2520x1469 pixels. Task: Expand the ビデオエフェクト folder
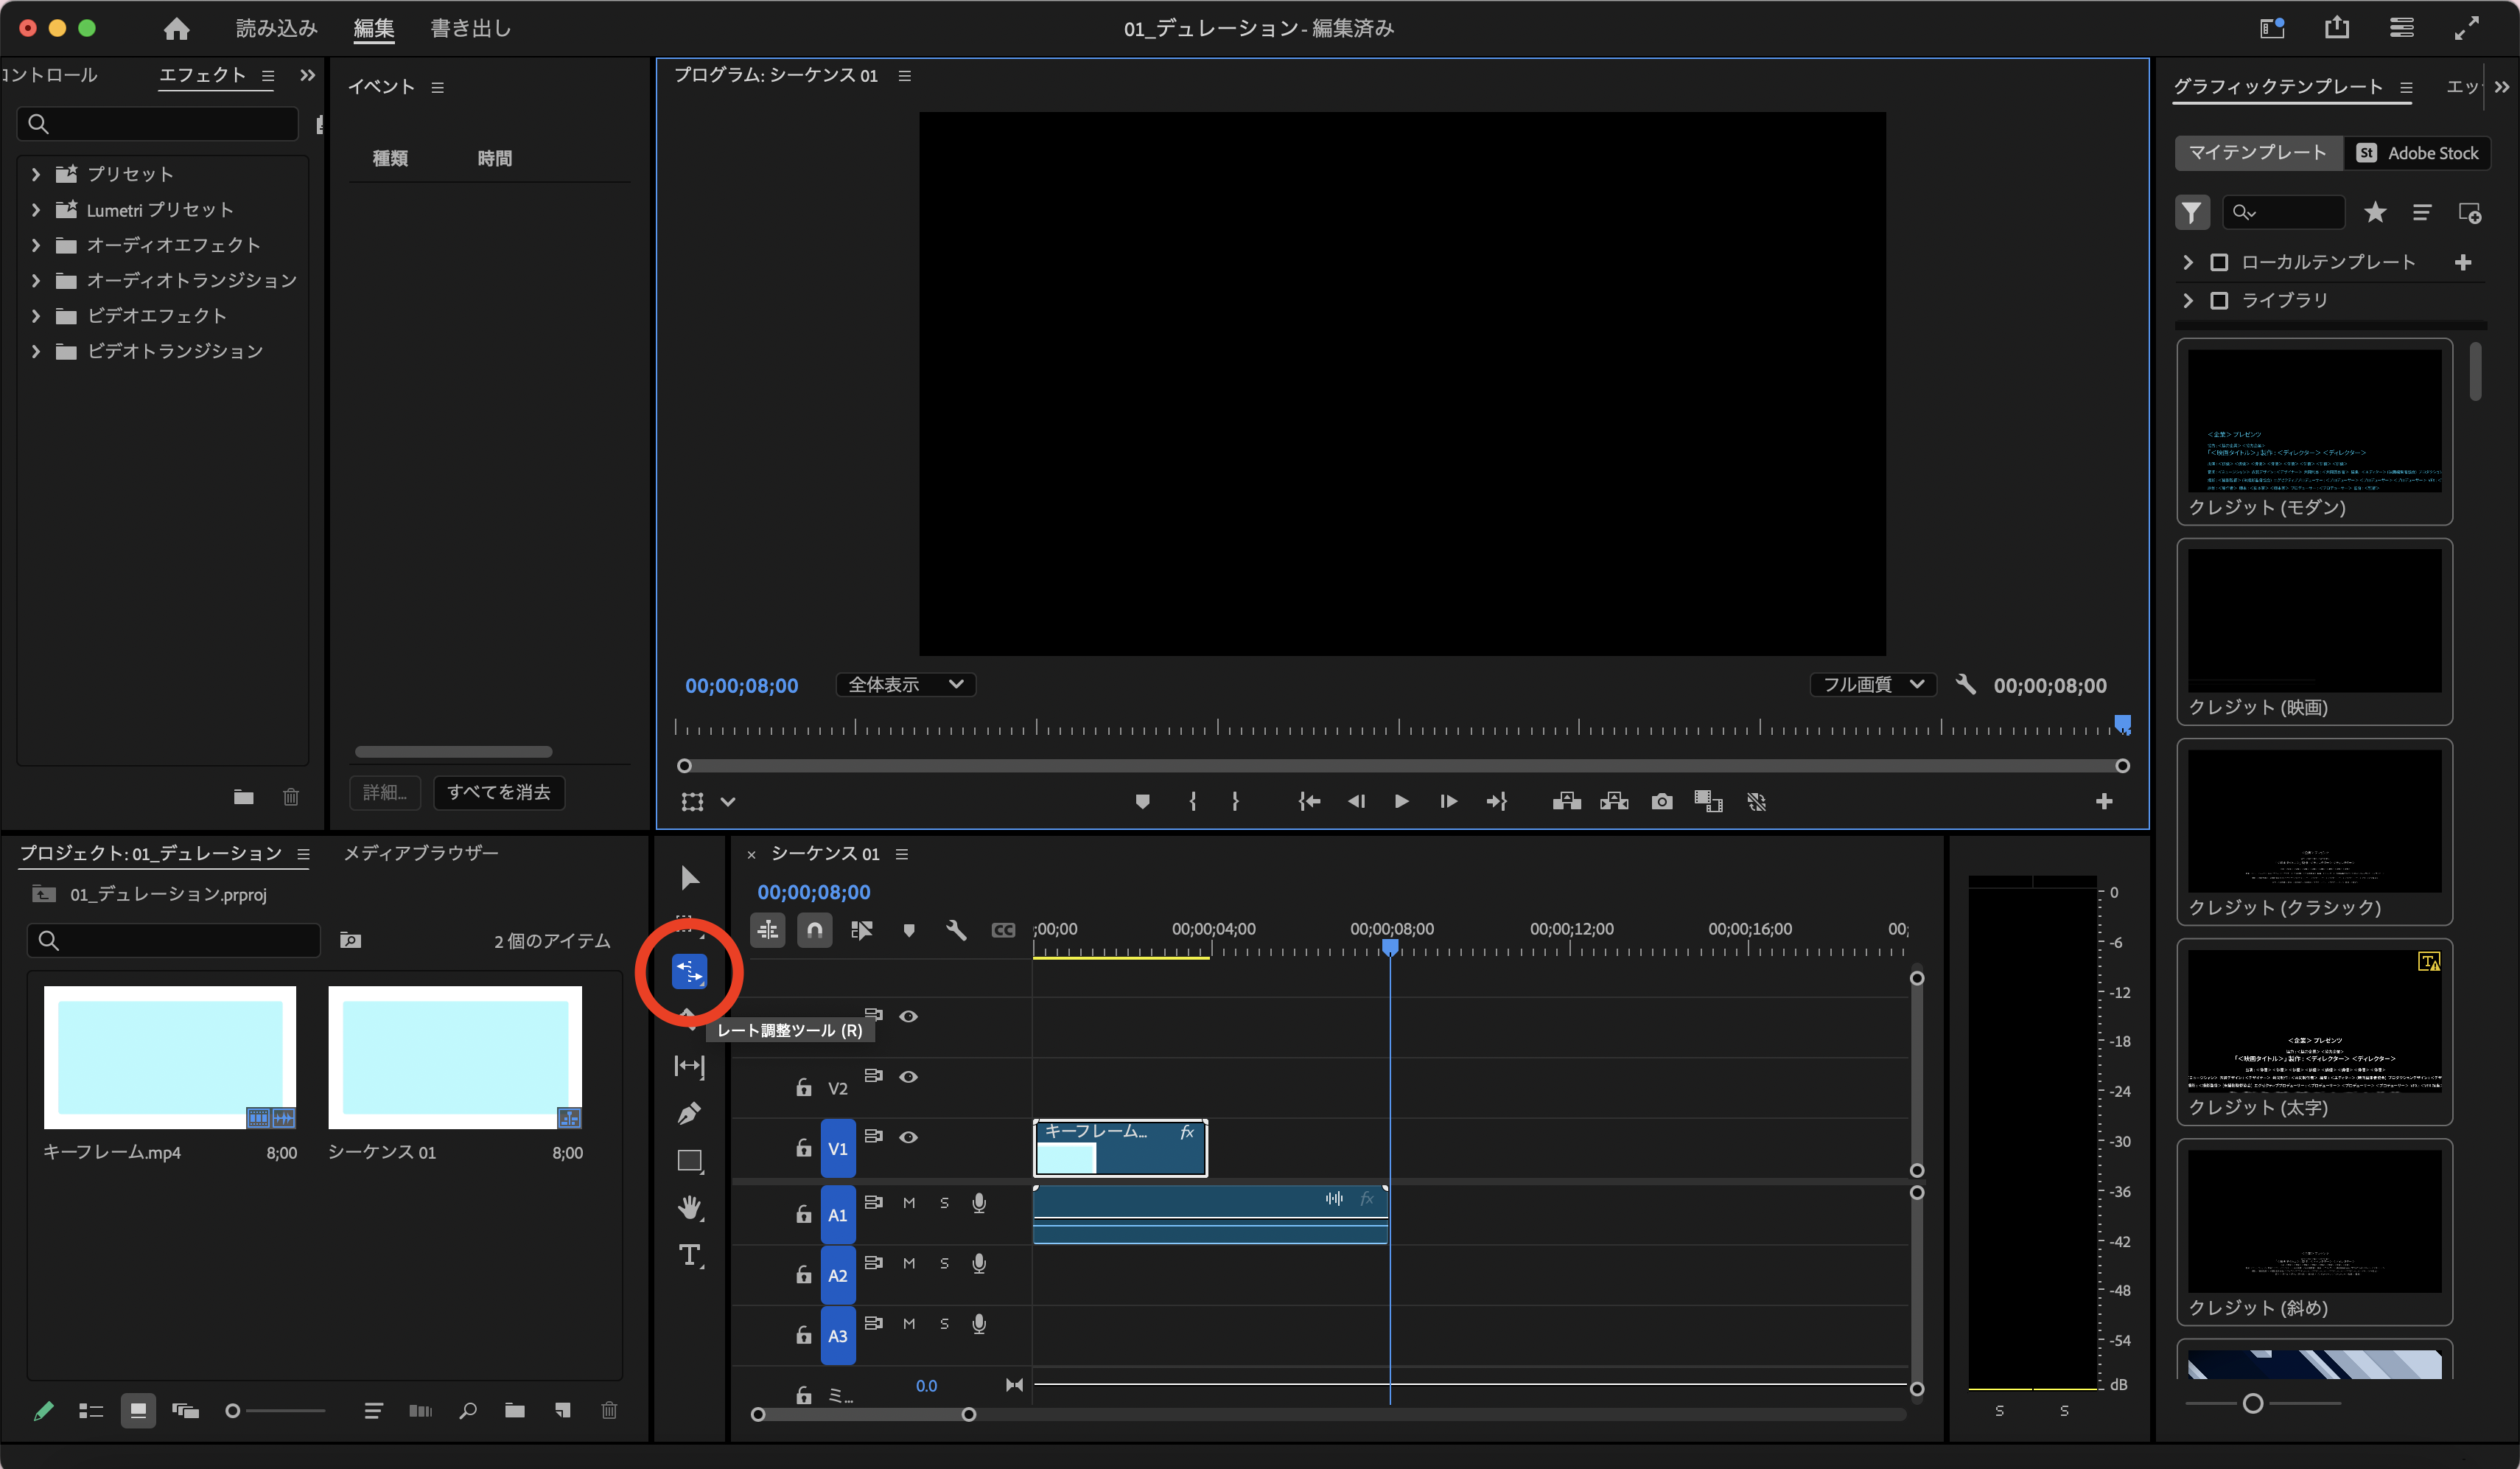tap(36, 316)
